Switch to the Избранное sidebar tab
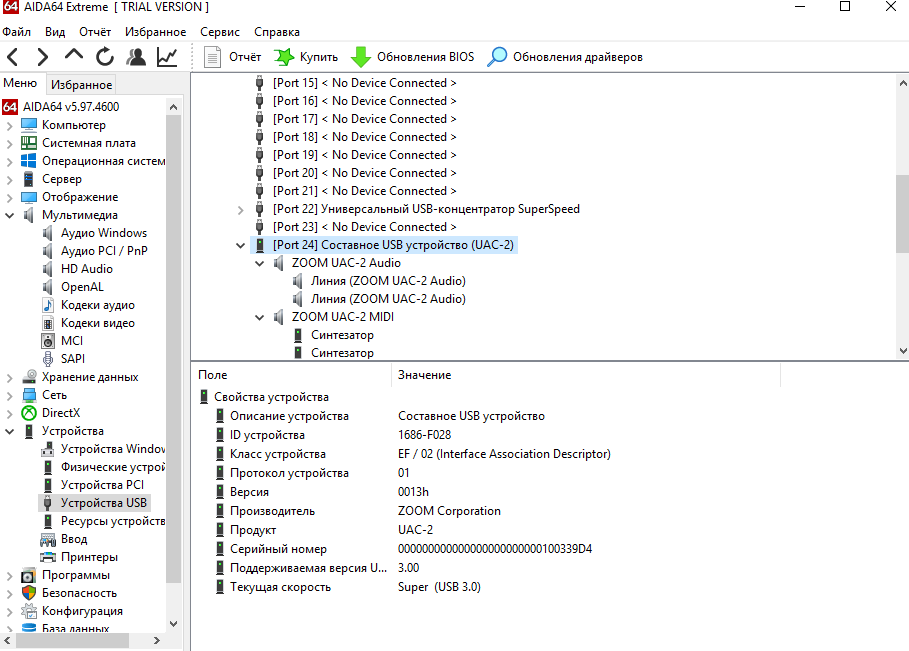The width and height of the screenshot is (909, 651). tap(81, 85)
